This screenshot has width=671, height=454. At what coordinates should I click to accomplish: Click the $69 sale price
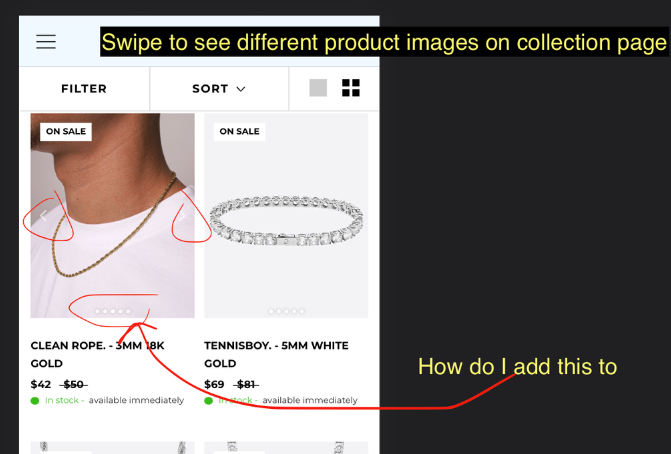tap(214, 385)
